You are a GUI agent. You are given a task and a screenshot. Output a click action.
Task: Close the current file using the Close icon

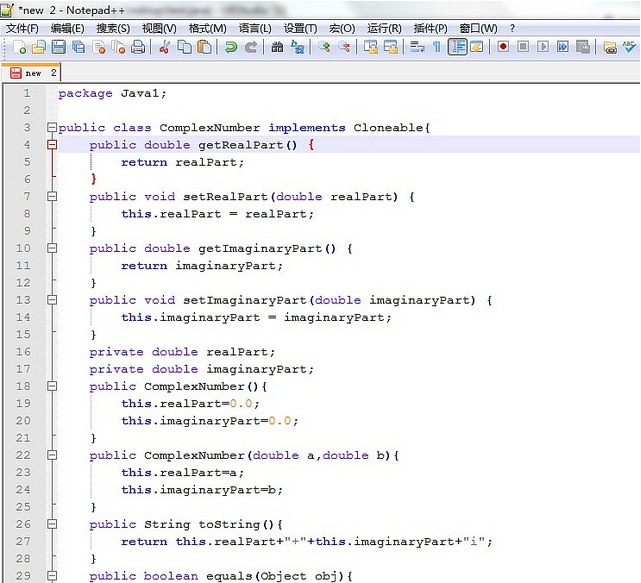(x=99, y=47)
